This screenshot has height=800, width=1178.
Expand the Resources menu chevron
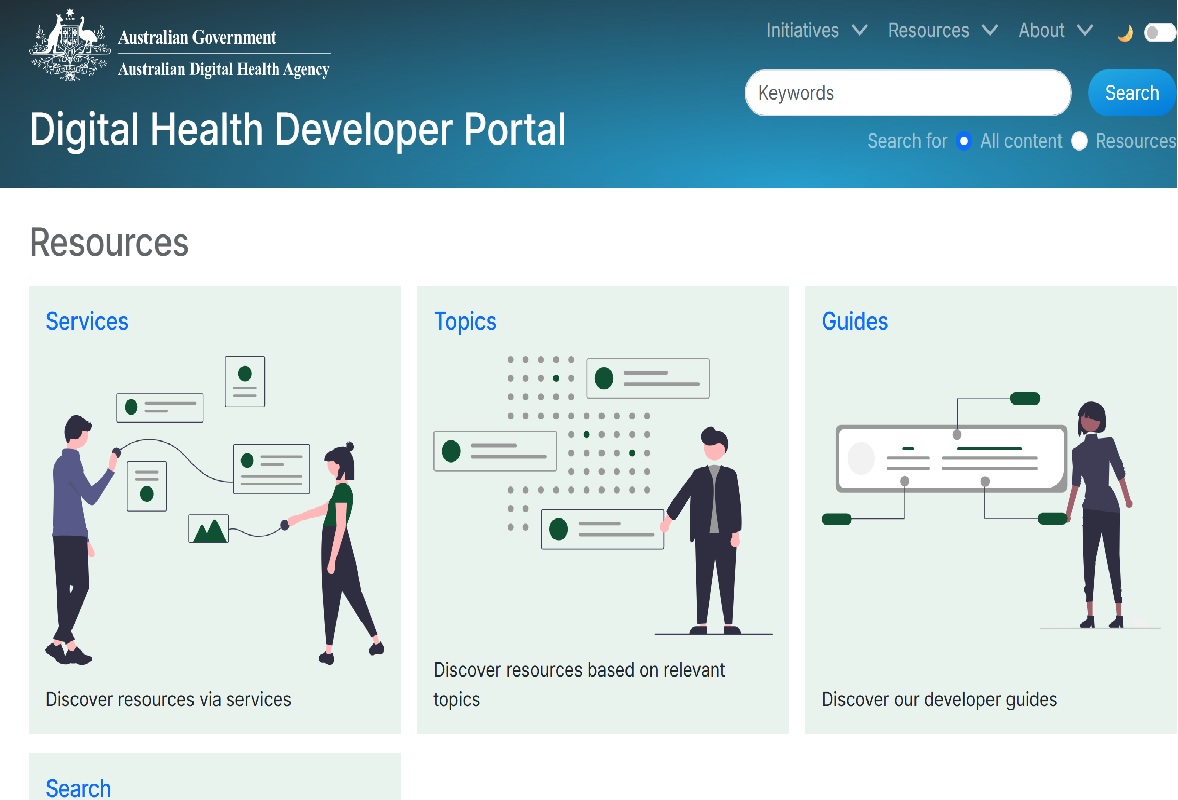pyautogui.click(x=990, y=31)
